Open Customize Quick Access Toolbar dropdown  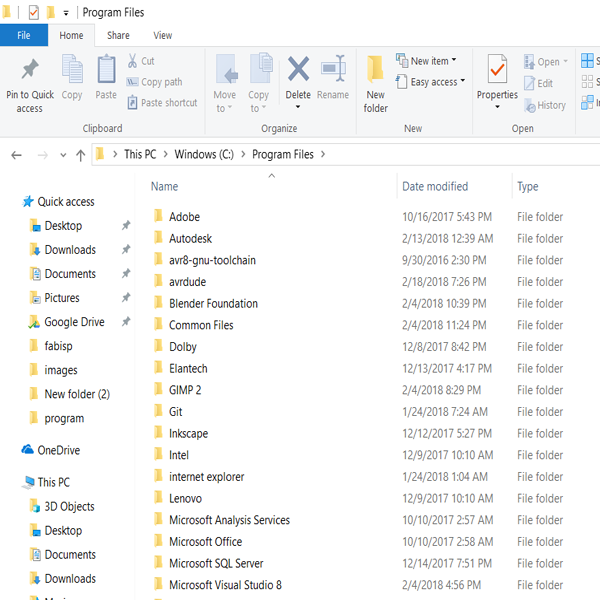coord(66,13)
